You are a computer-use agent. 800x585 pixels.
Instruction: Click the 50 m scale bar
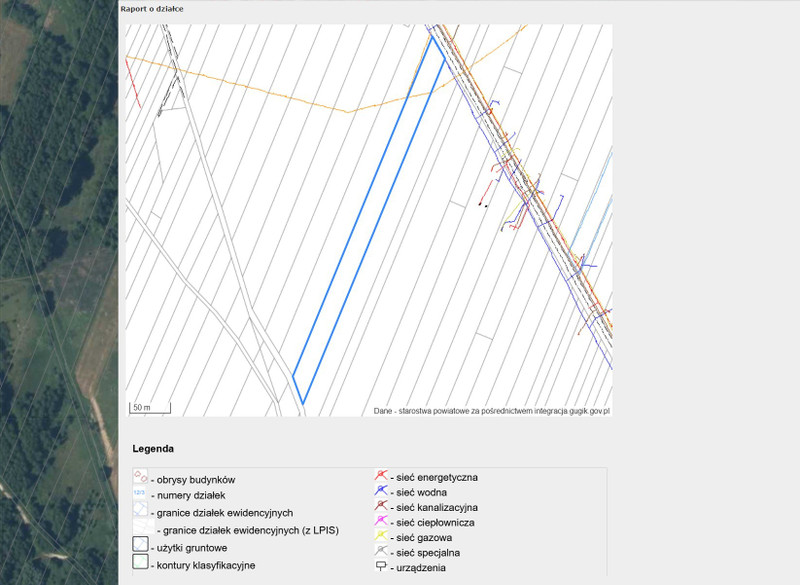pos(150,408)
